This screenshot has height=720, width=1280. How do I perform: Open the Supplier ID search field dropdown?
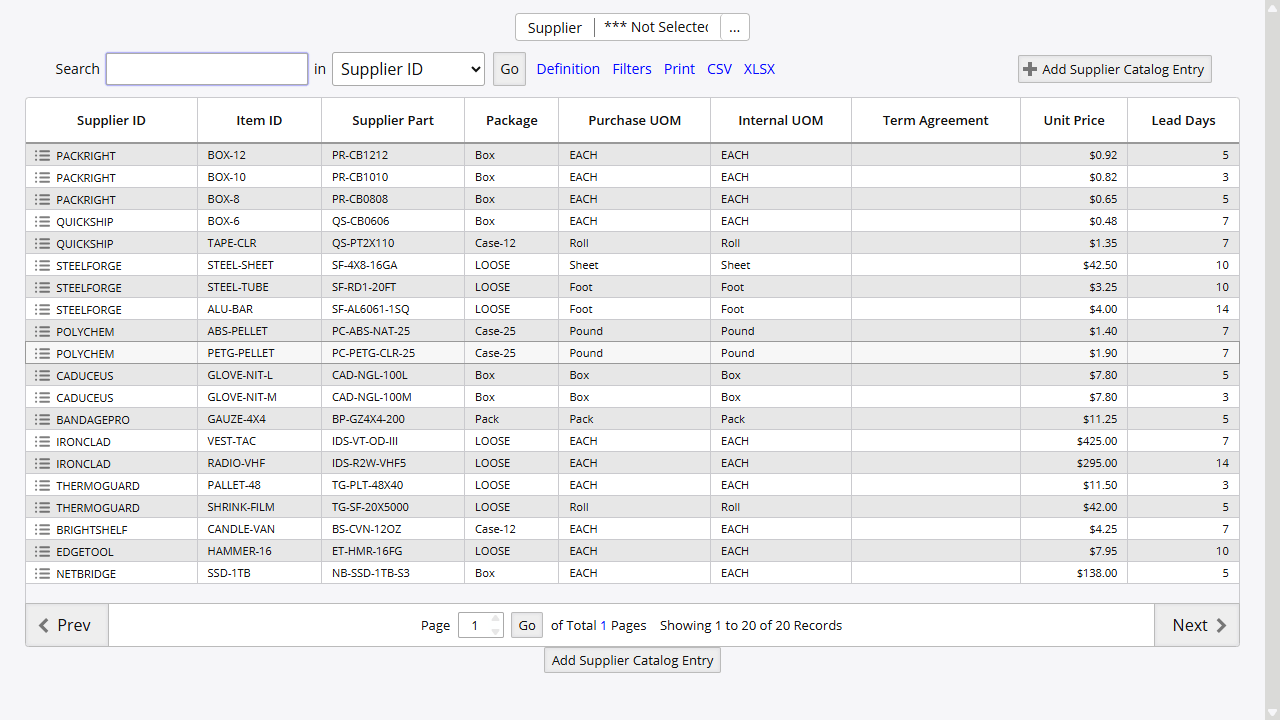(408, 69)
